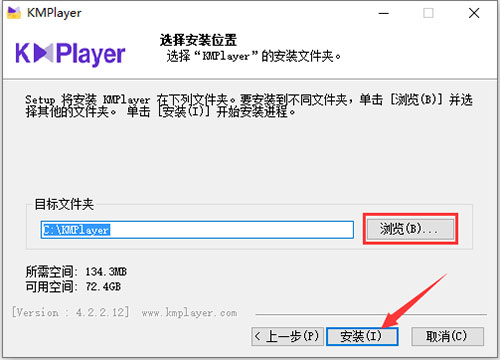The image size is (500, 360).
Task: Click the 所需空间: 134.3MB label
Action: [76, 272]
